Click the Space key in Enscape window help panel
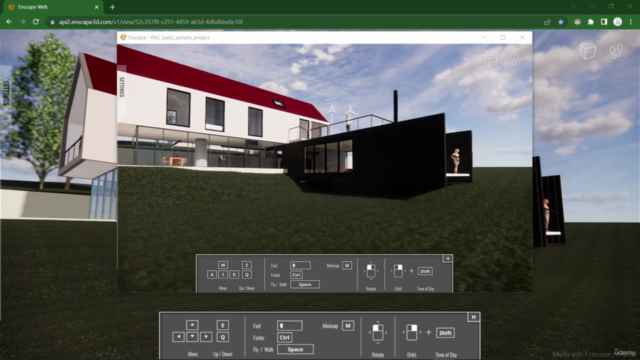The height and width of the screenshot is (360, 640). click(x=305, y=284)
